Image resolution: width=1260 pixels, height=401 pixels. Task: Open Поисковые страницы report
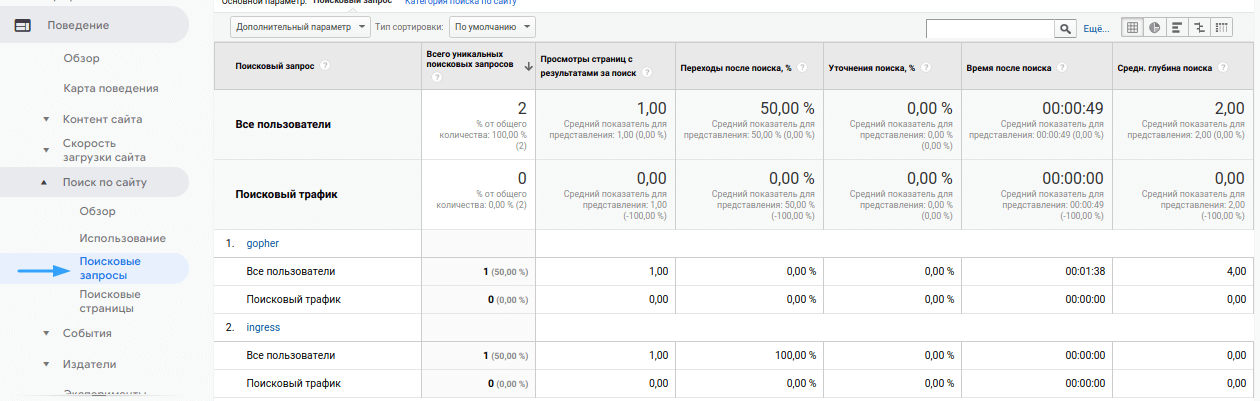pos(110,301)
